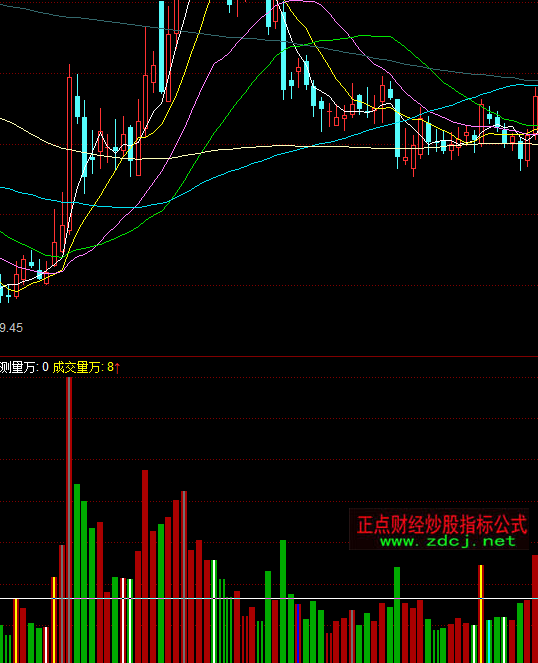Click the 正点财经炒股指标公式 watermark text
The width and height of the screenshot is (538, 663).
[x=442, y=524]
